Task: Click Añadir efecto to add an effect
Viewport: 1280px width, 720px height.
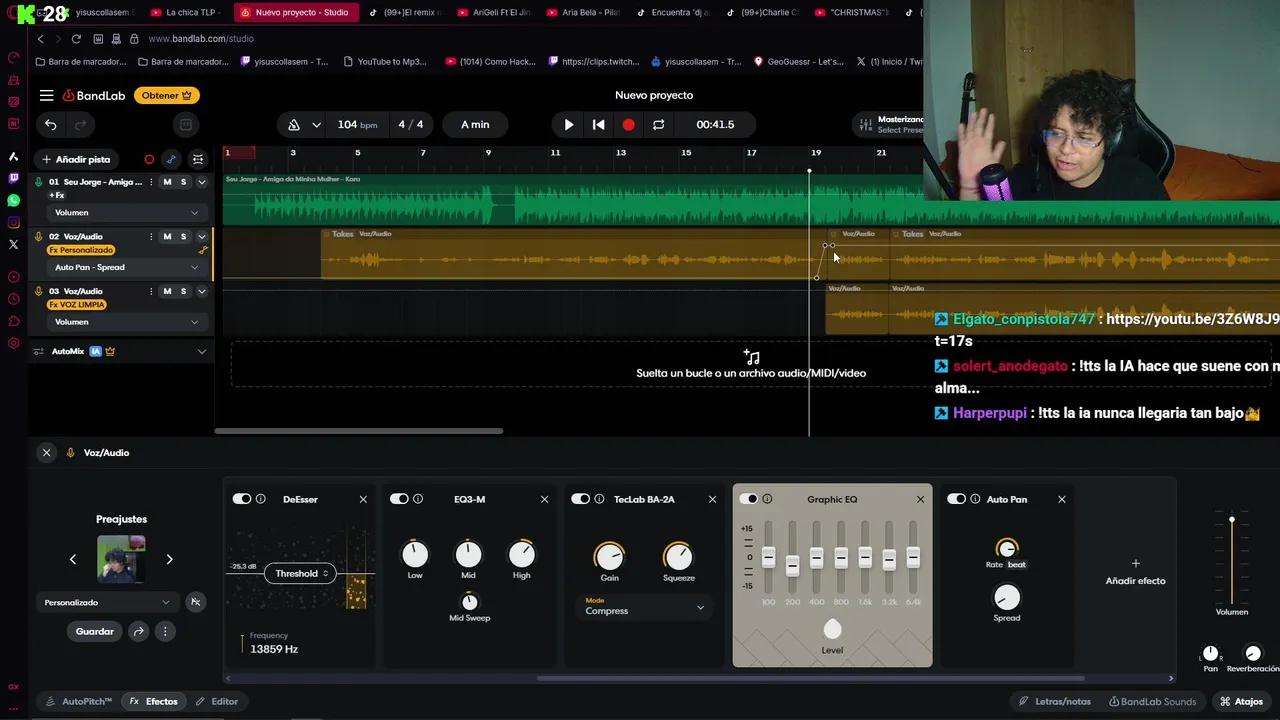Action: [x=1135, y=572]
